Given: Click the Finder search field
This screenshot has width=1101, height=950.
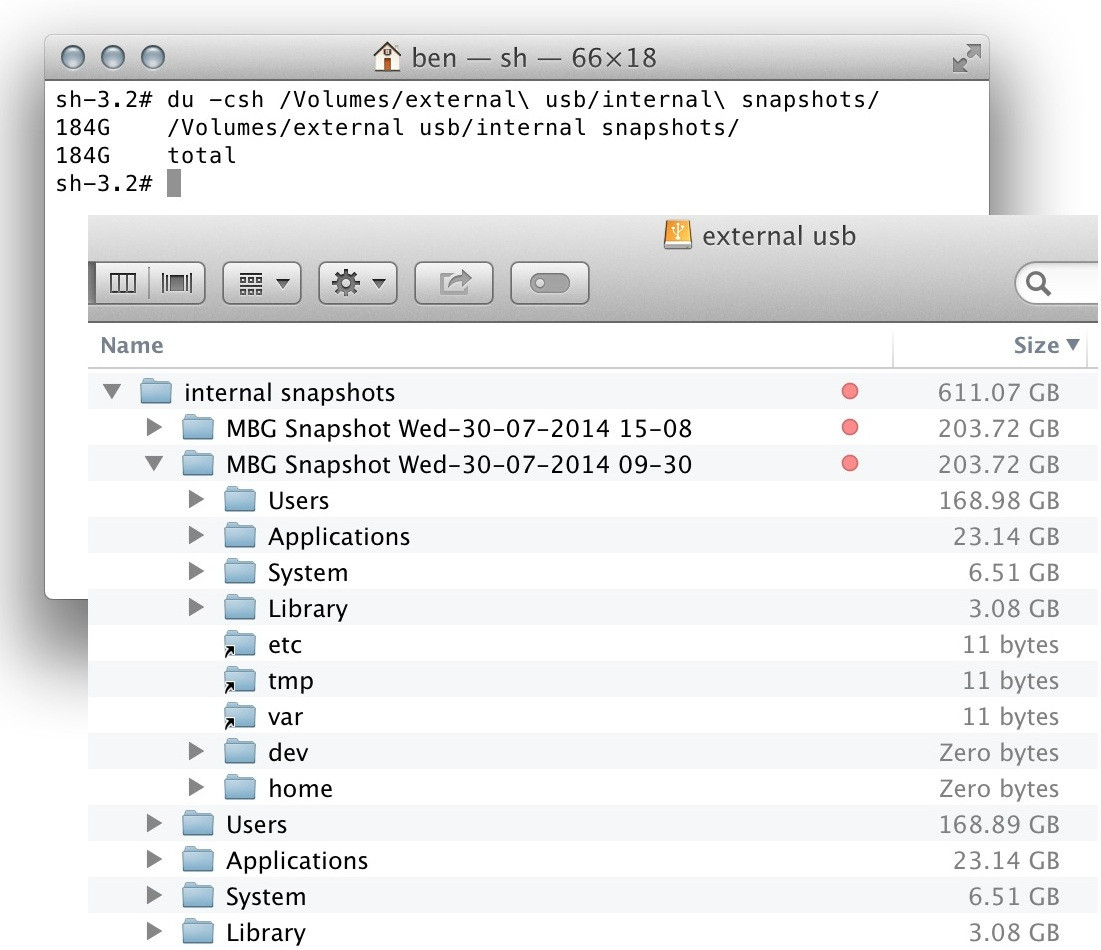Looking at the screenshot, I should 1057,284.
